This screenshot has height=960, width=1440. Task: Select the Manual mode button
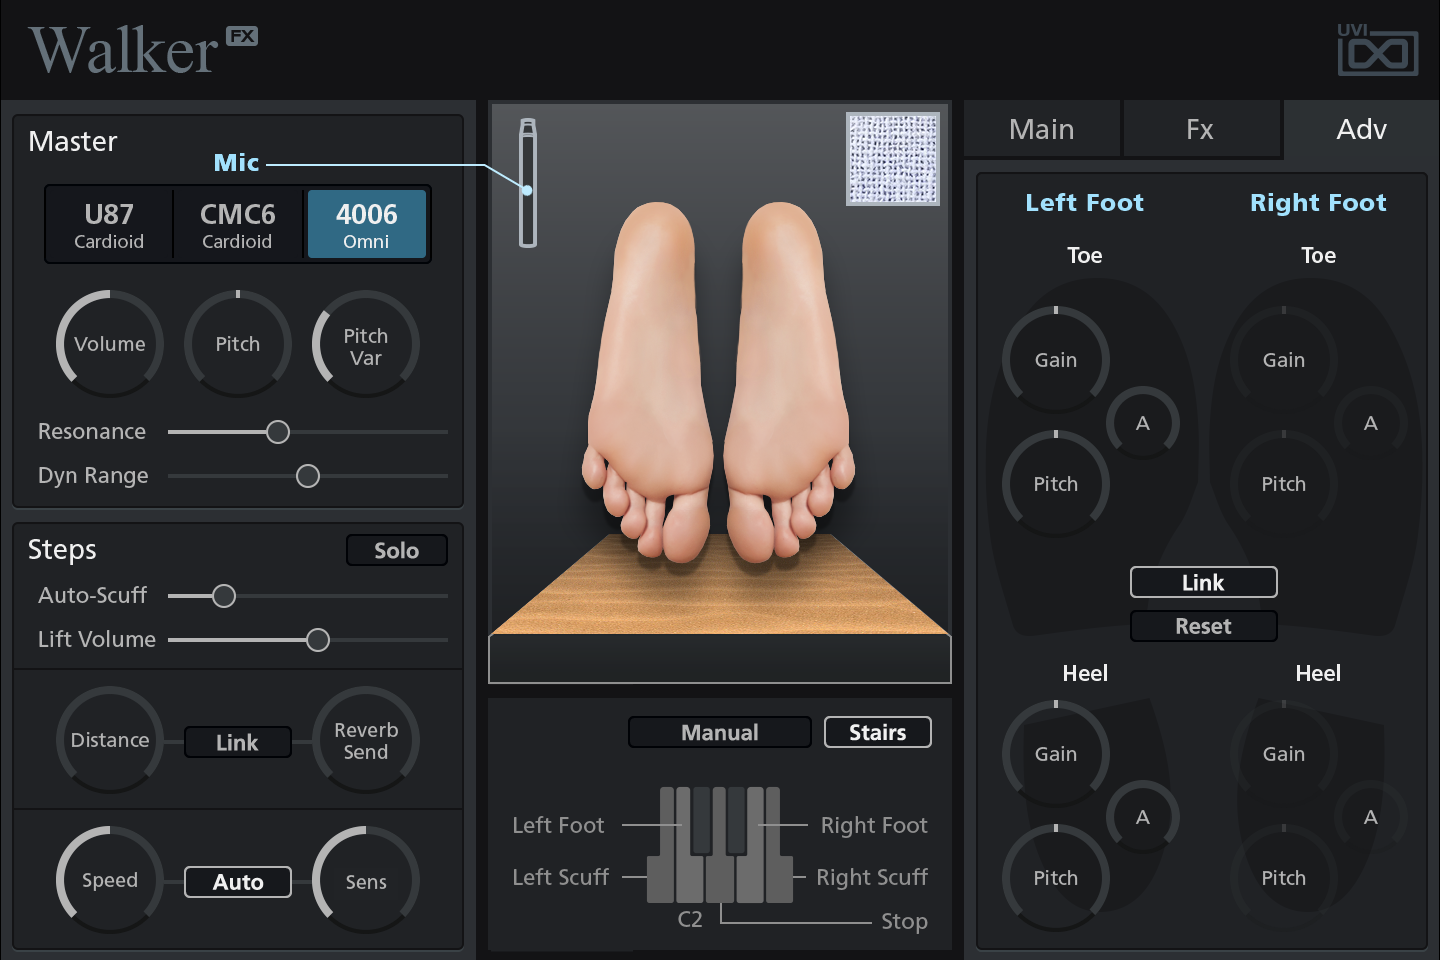(719, 732)
